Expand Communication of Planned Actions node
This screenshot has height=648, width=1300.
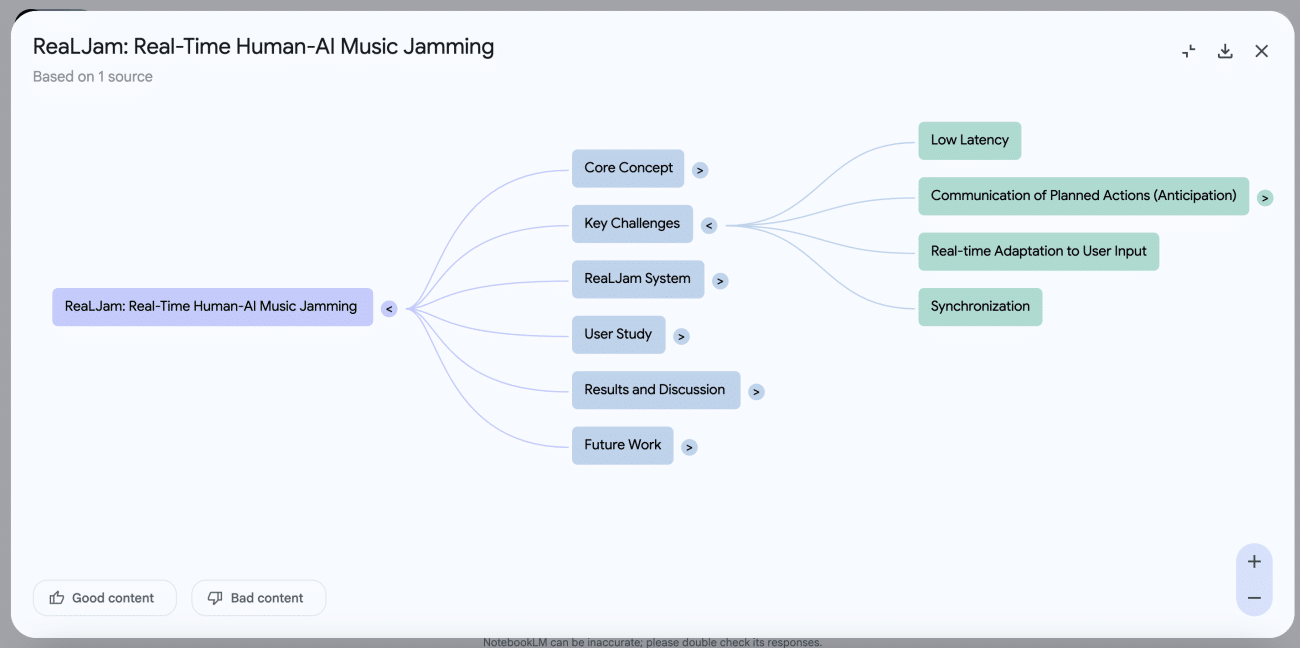1265,198
